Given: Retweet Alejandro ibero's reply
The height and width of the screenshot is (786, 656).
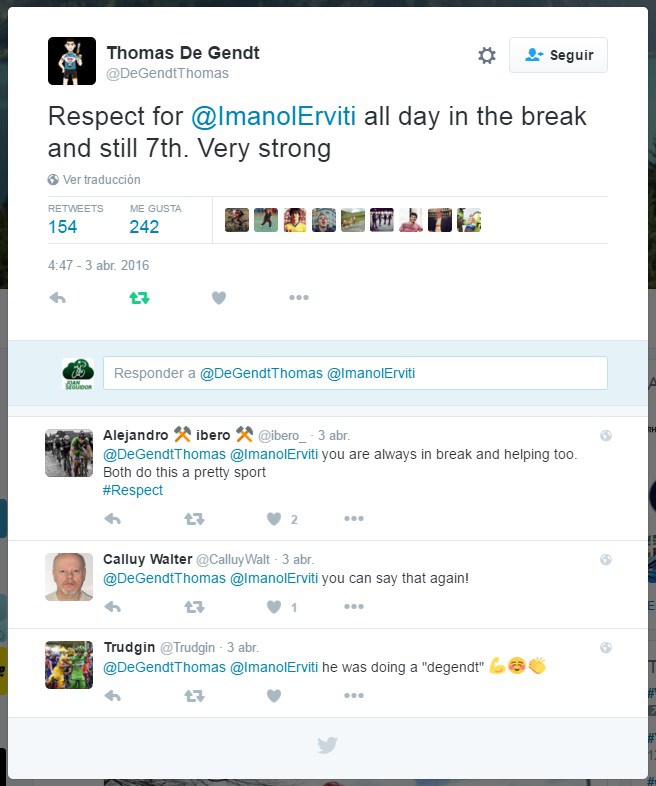Looking at the screenshot, I should pos(194,519).
